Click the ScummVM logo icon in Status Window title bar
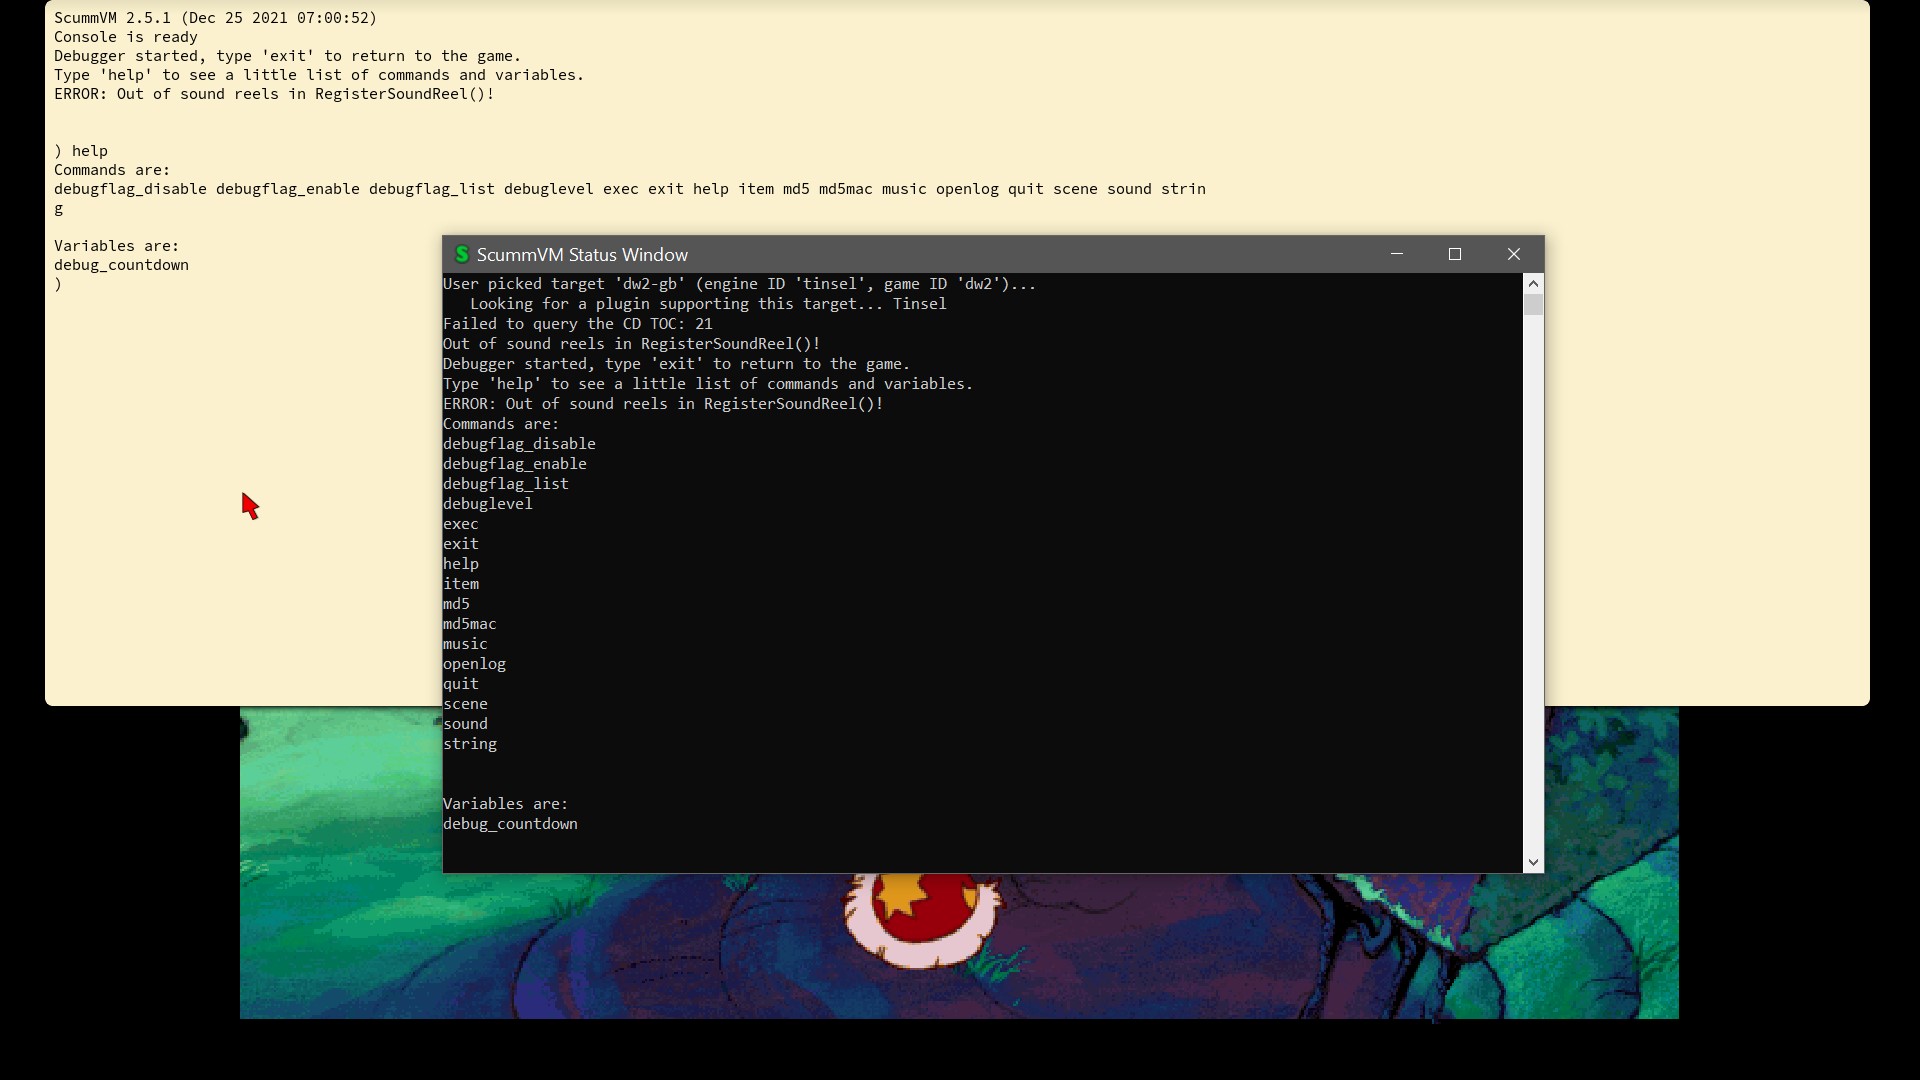The width and height of the screenshot is (1920, 1080). click(x=461, y=254)
